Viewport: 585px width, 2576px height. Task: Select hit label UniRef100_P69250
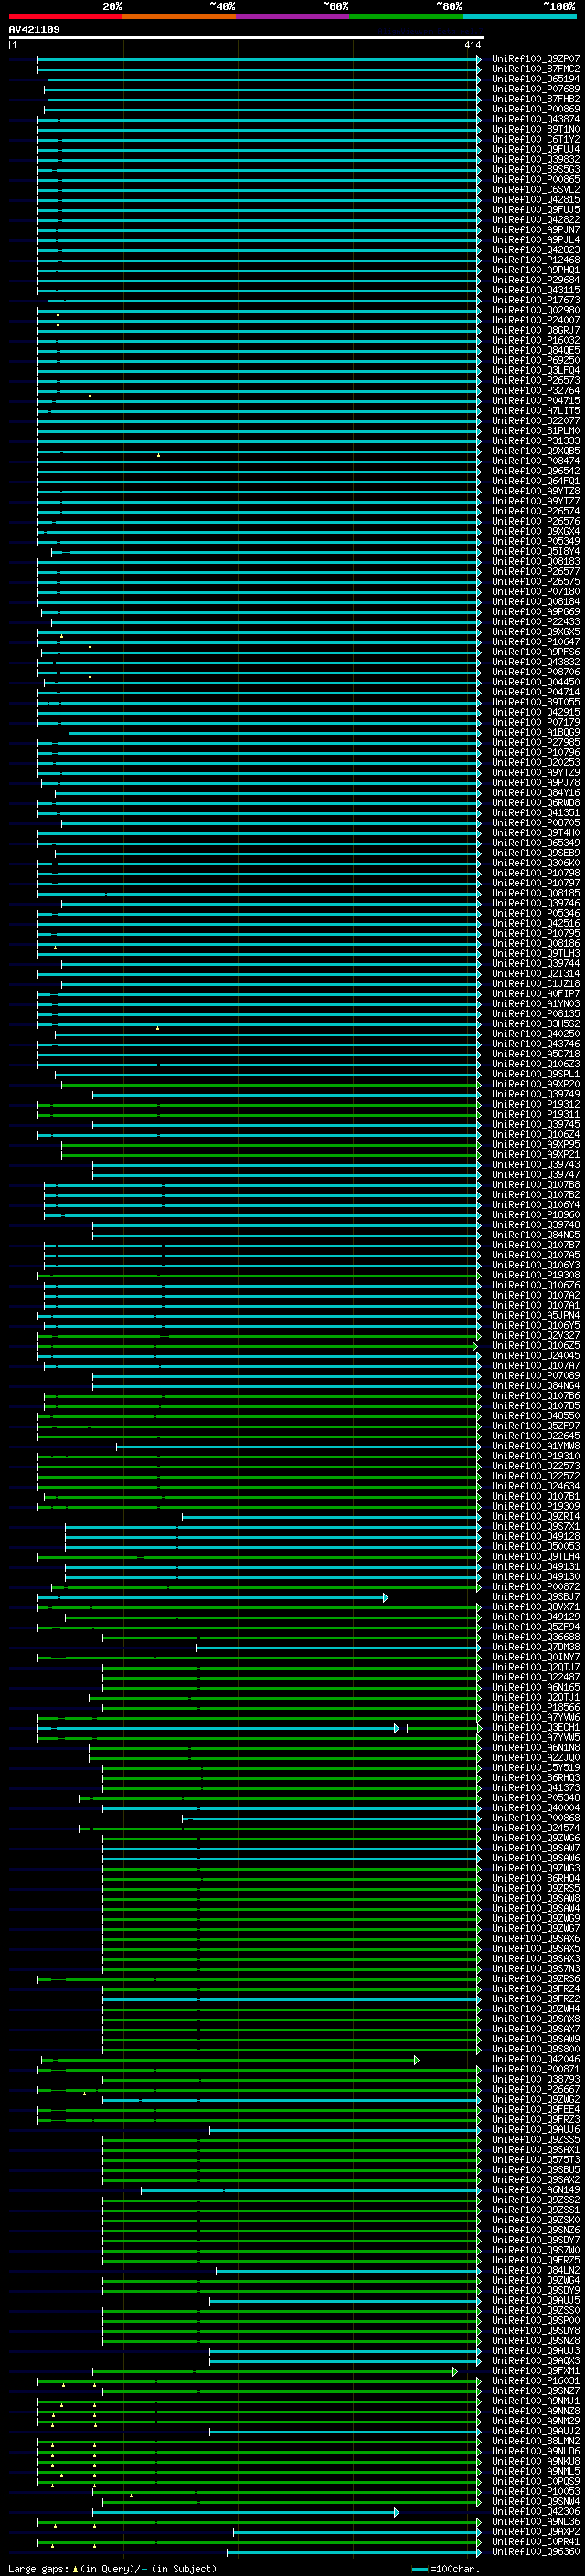(x=535, y=360)
